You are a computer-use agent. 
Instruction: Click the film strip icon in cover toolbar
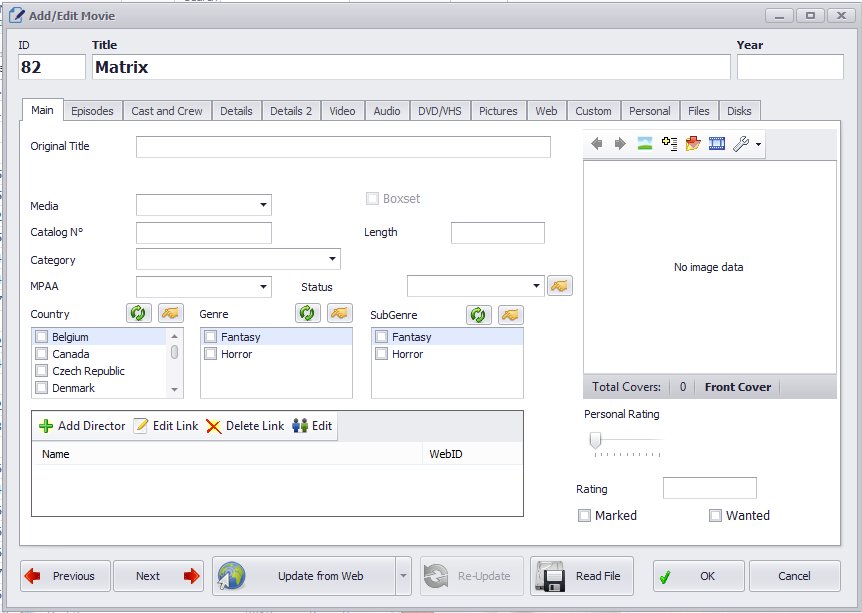pos(716,144)
